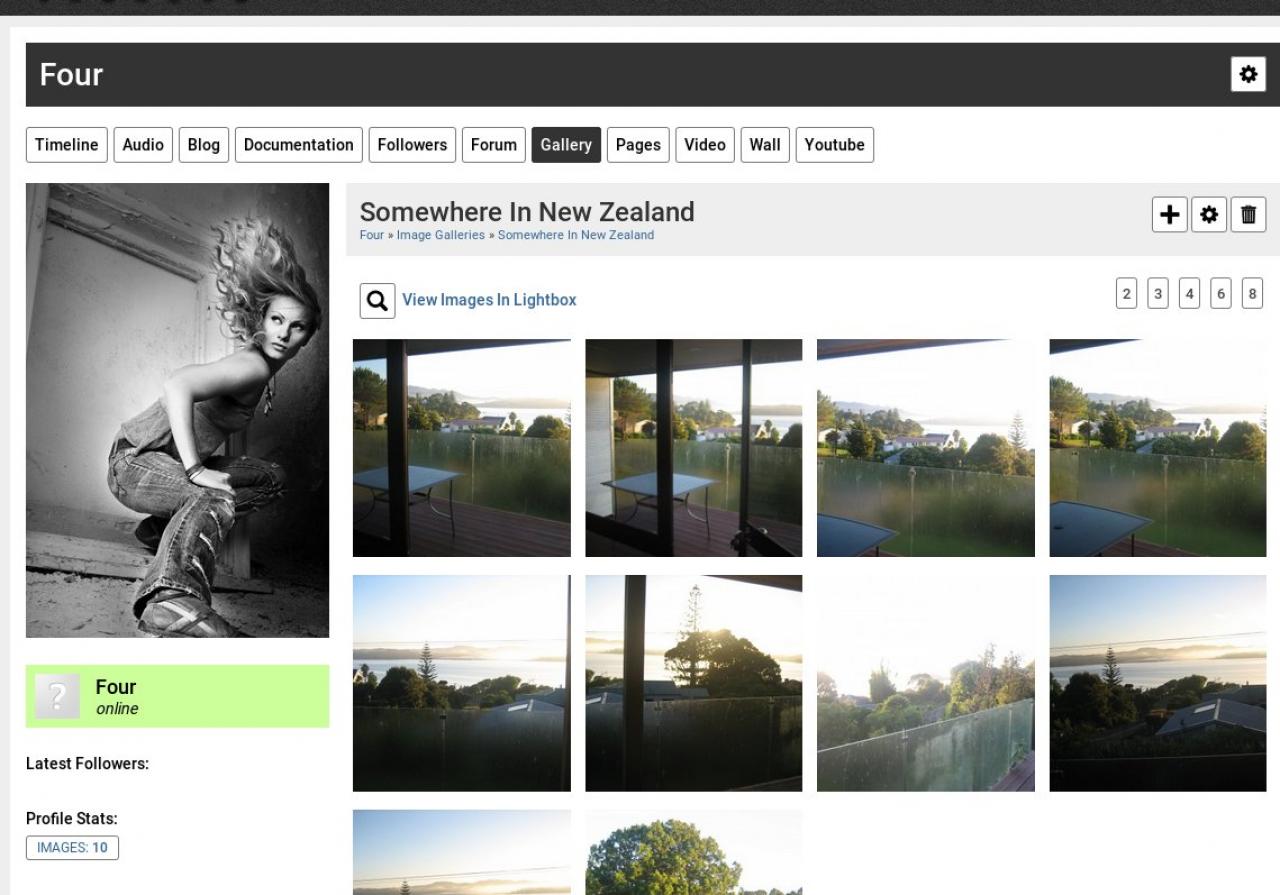Switch to the Youtube tab
Image resolution: width=1280 pixels, height=895 pixels.
click(835, 145)
